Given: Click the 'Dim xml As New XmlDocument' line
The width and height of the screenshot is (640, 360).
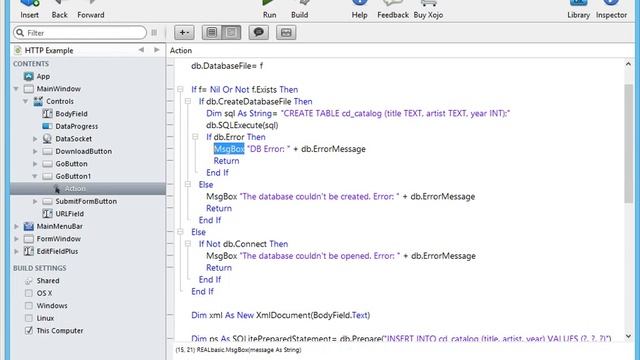Looking at the screenshot, I should pos(281,315).
